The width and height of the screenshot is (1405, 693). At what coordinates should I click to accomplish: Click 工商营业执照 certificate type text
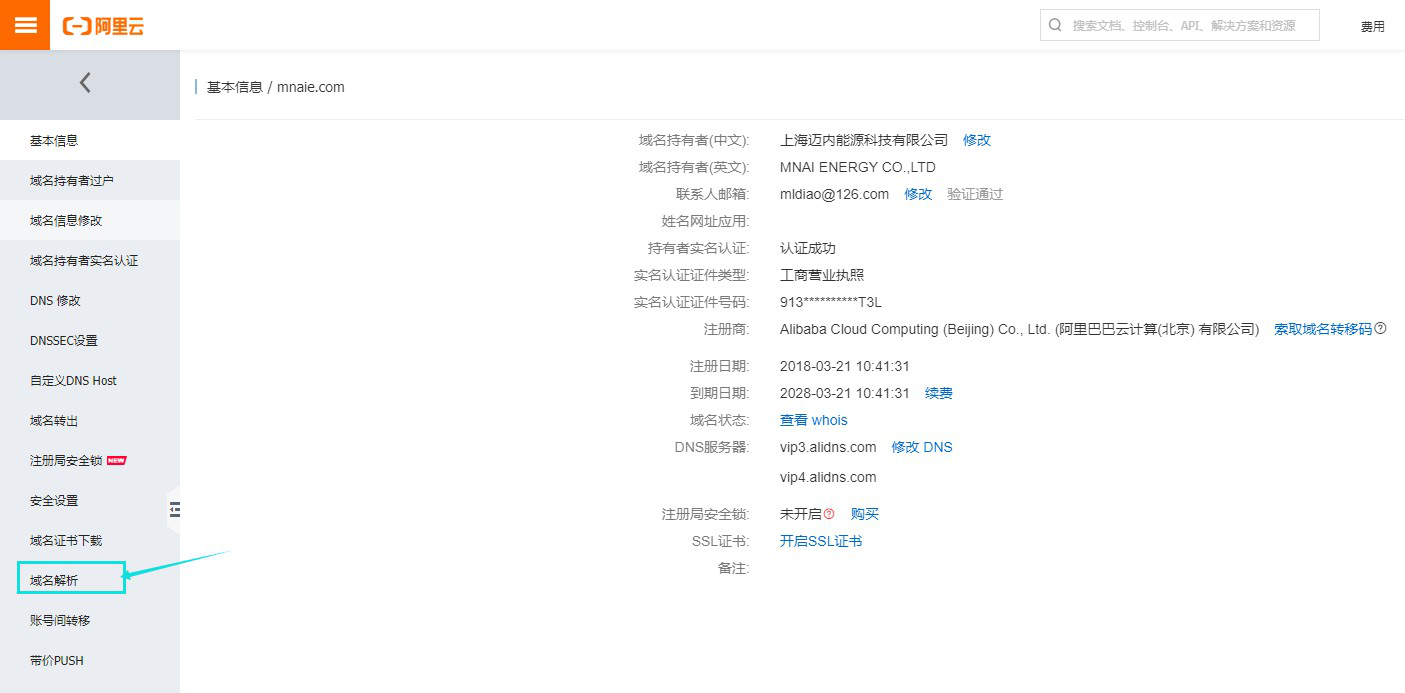coord(822,275)
